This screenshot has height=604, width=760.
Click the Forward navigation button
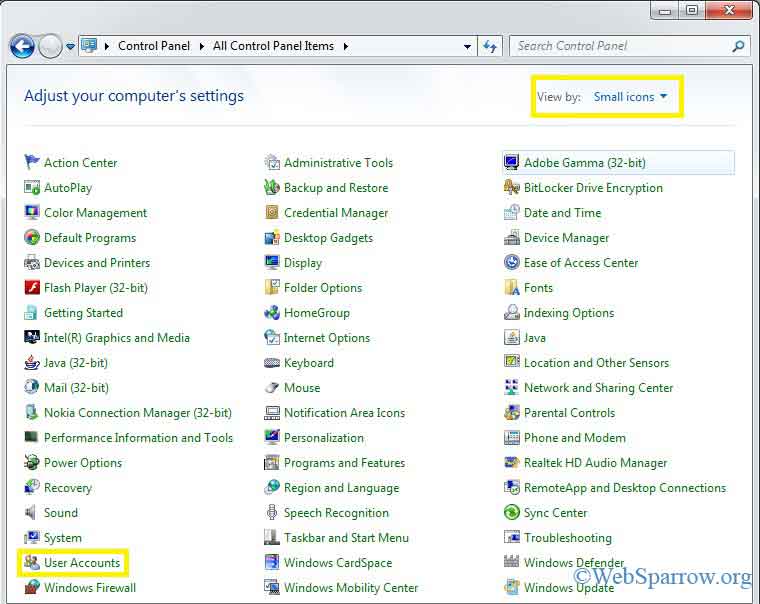[x=50, y=47]
